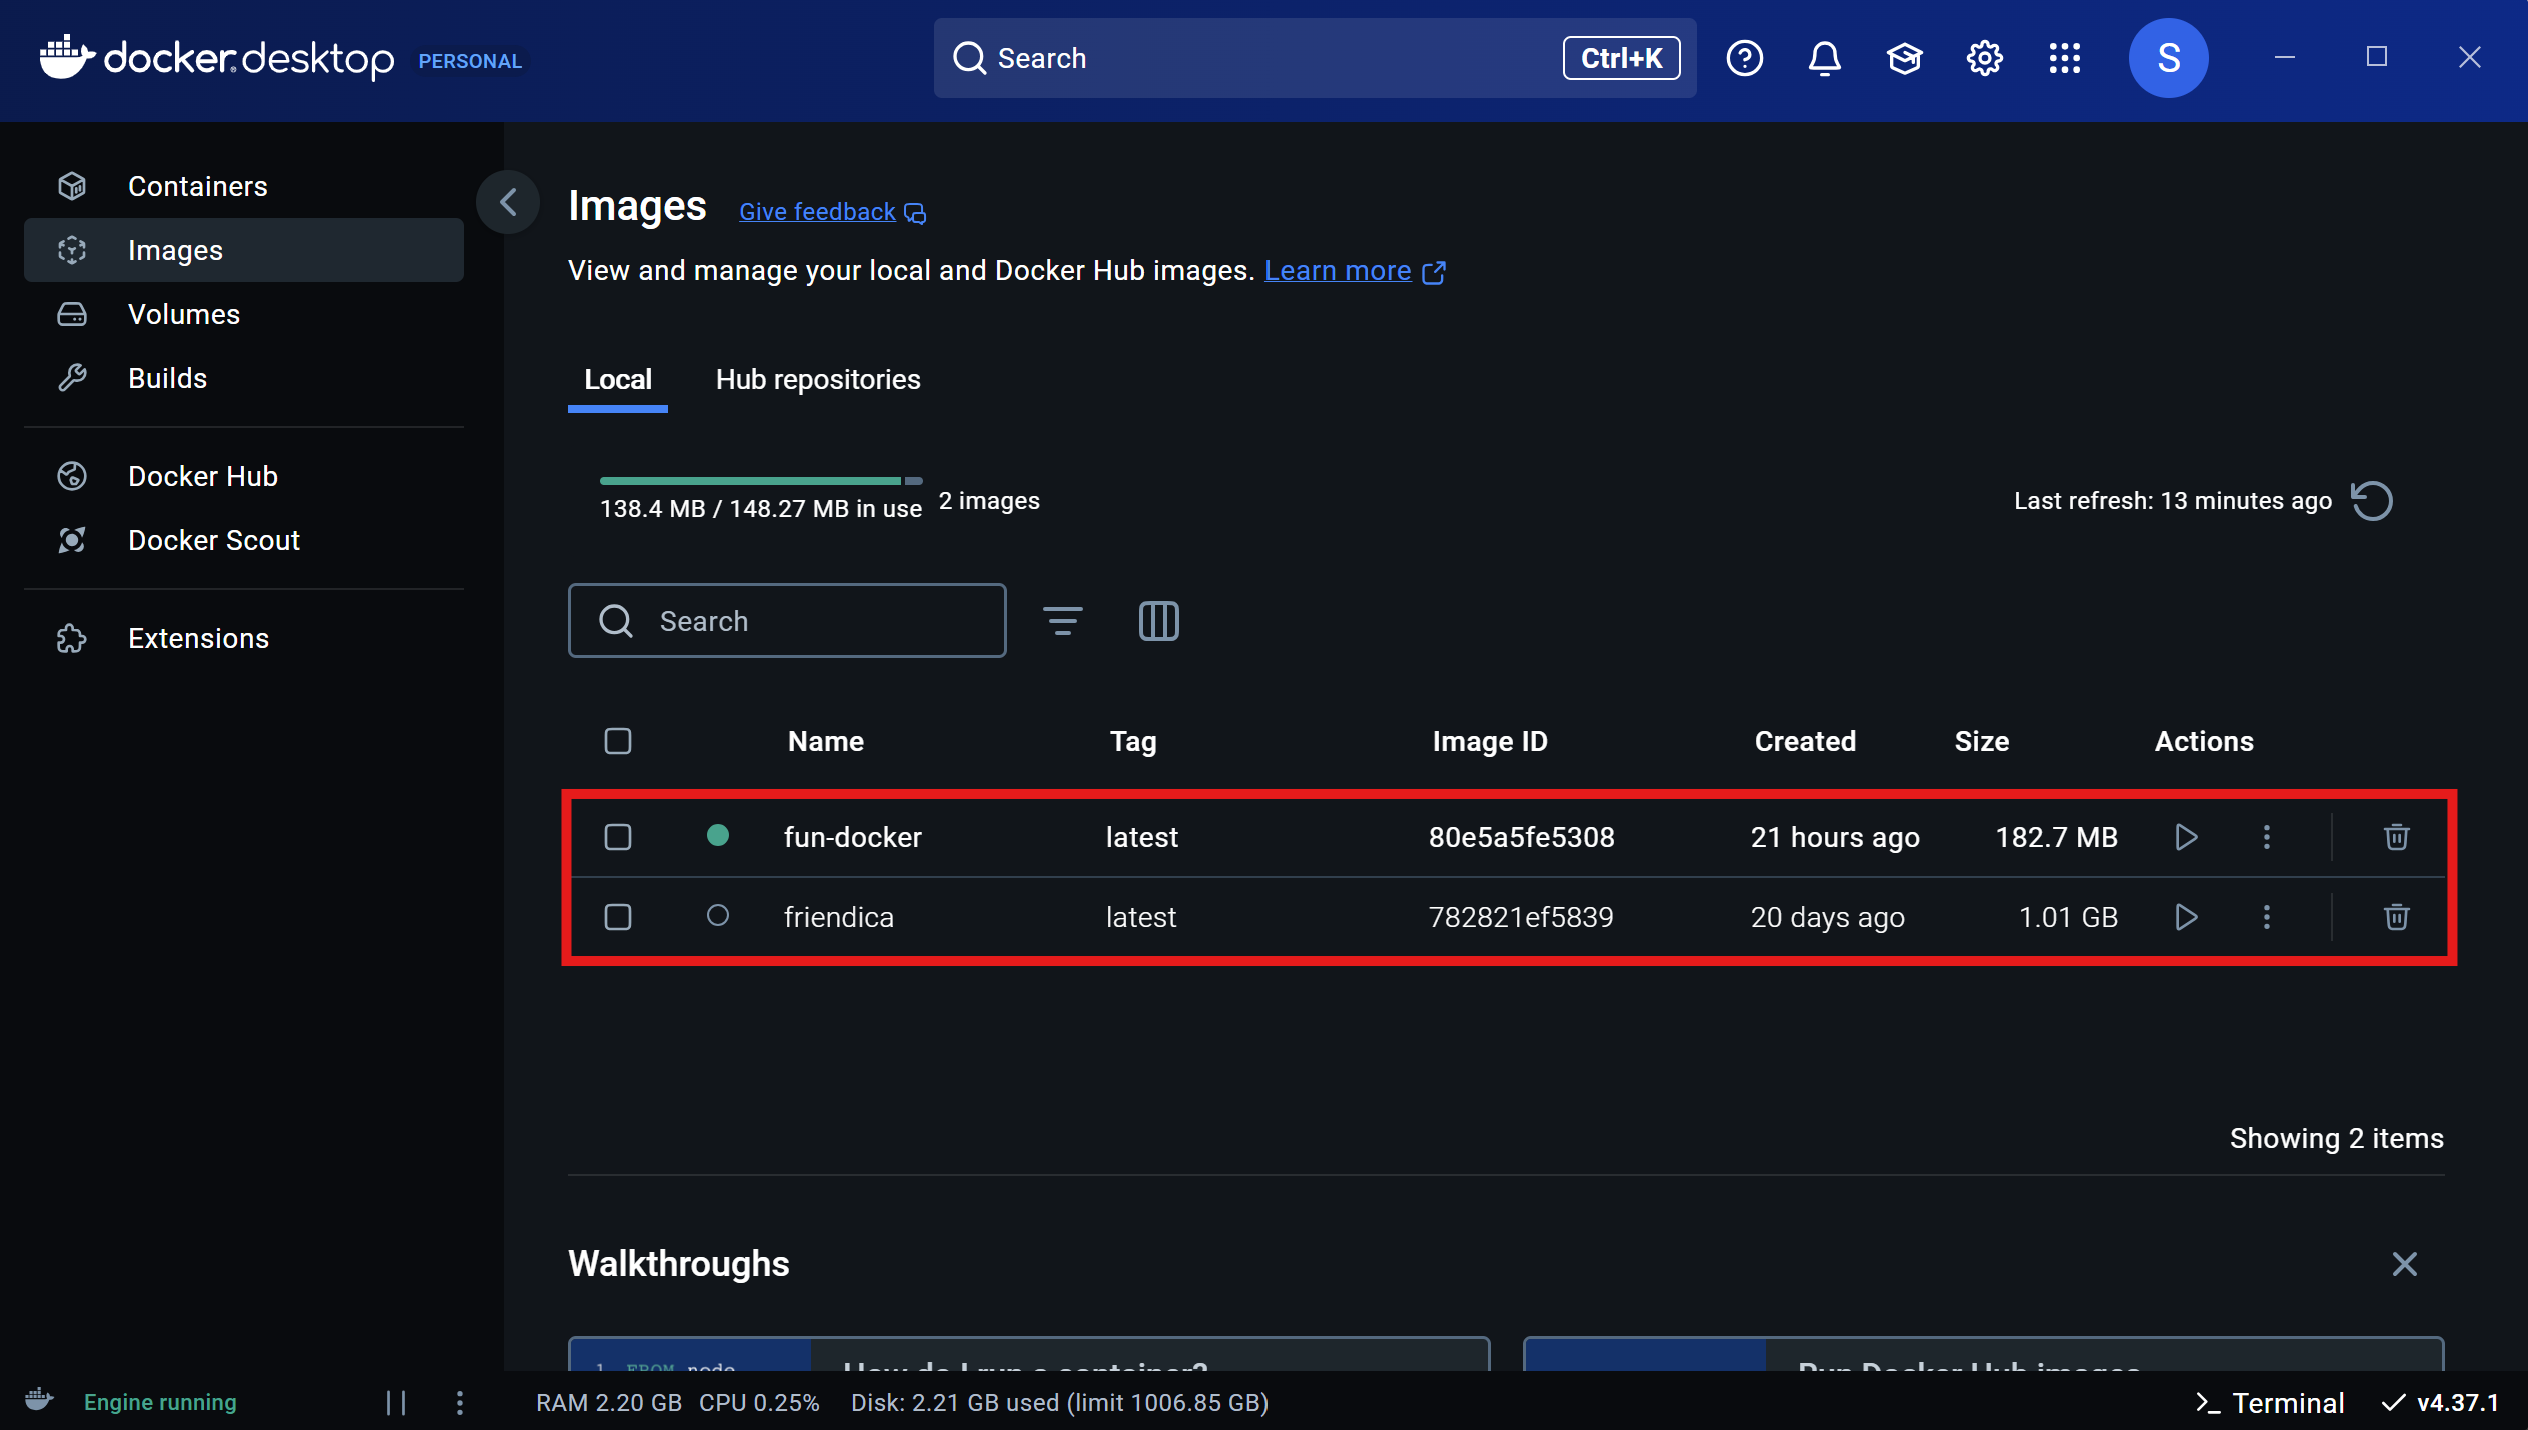The height and width of the screenshot is (1430, 2528).
Task: Open the columns display options
Action: (x=1158, y=621)
